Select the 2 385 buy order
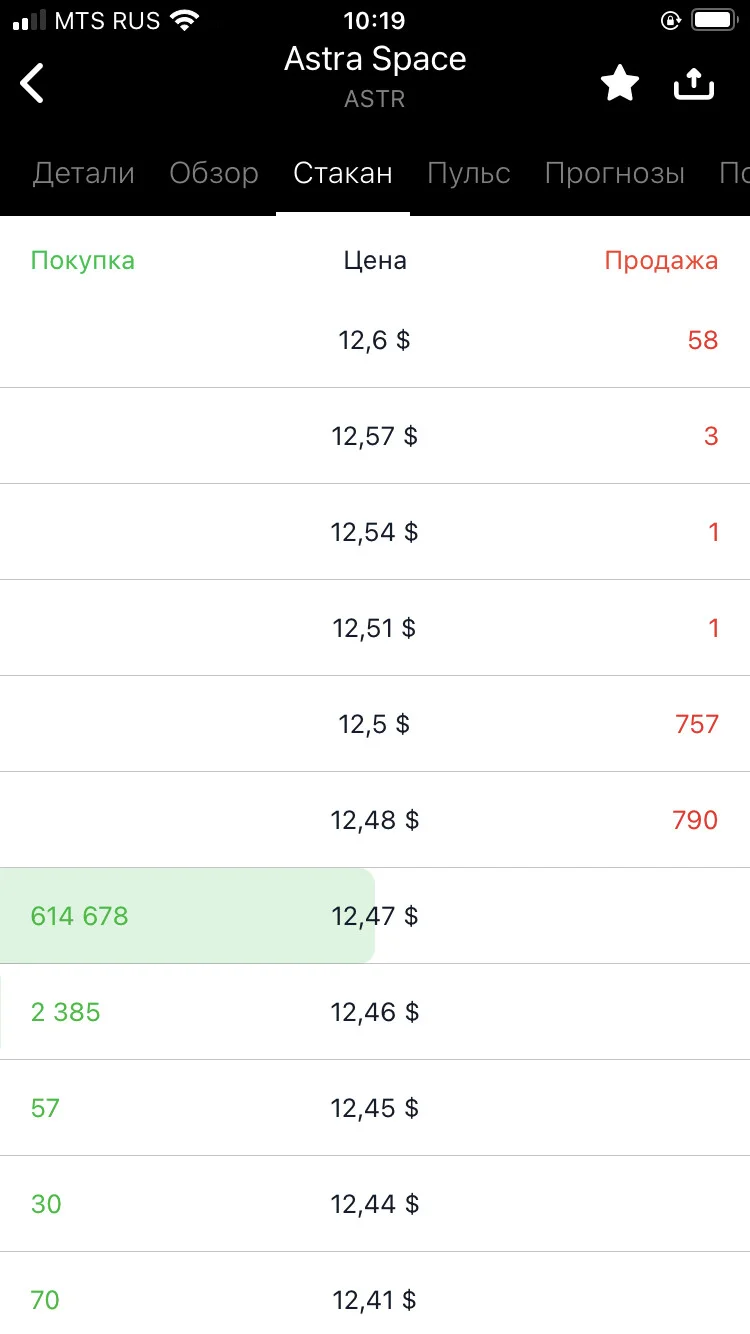 pos(66,1012)
